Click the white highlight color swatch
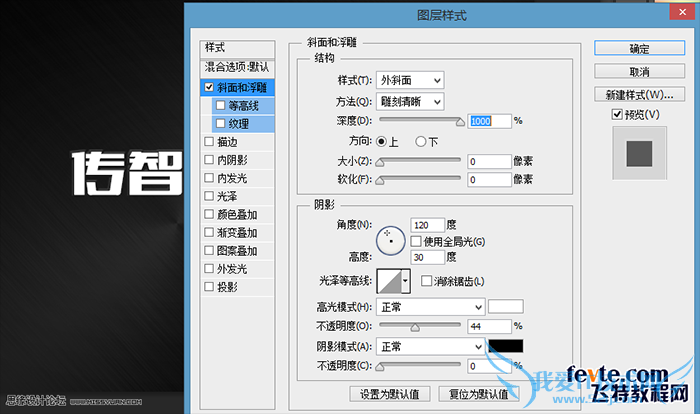 [x=506, y=306]
